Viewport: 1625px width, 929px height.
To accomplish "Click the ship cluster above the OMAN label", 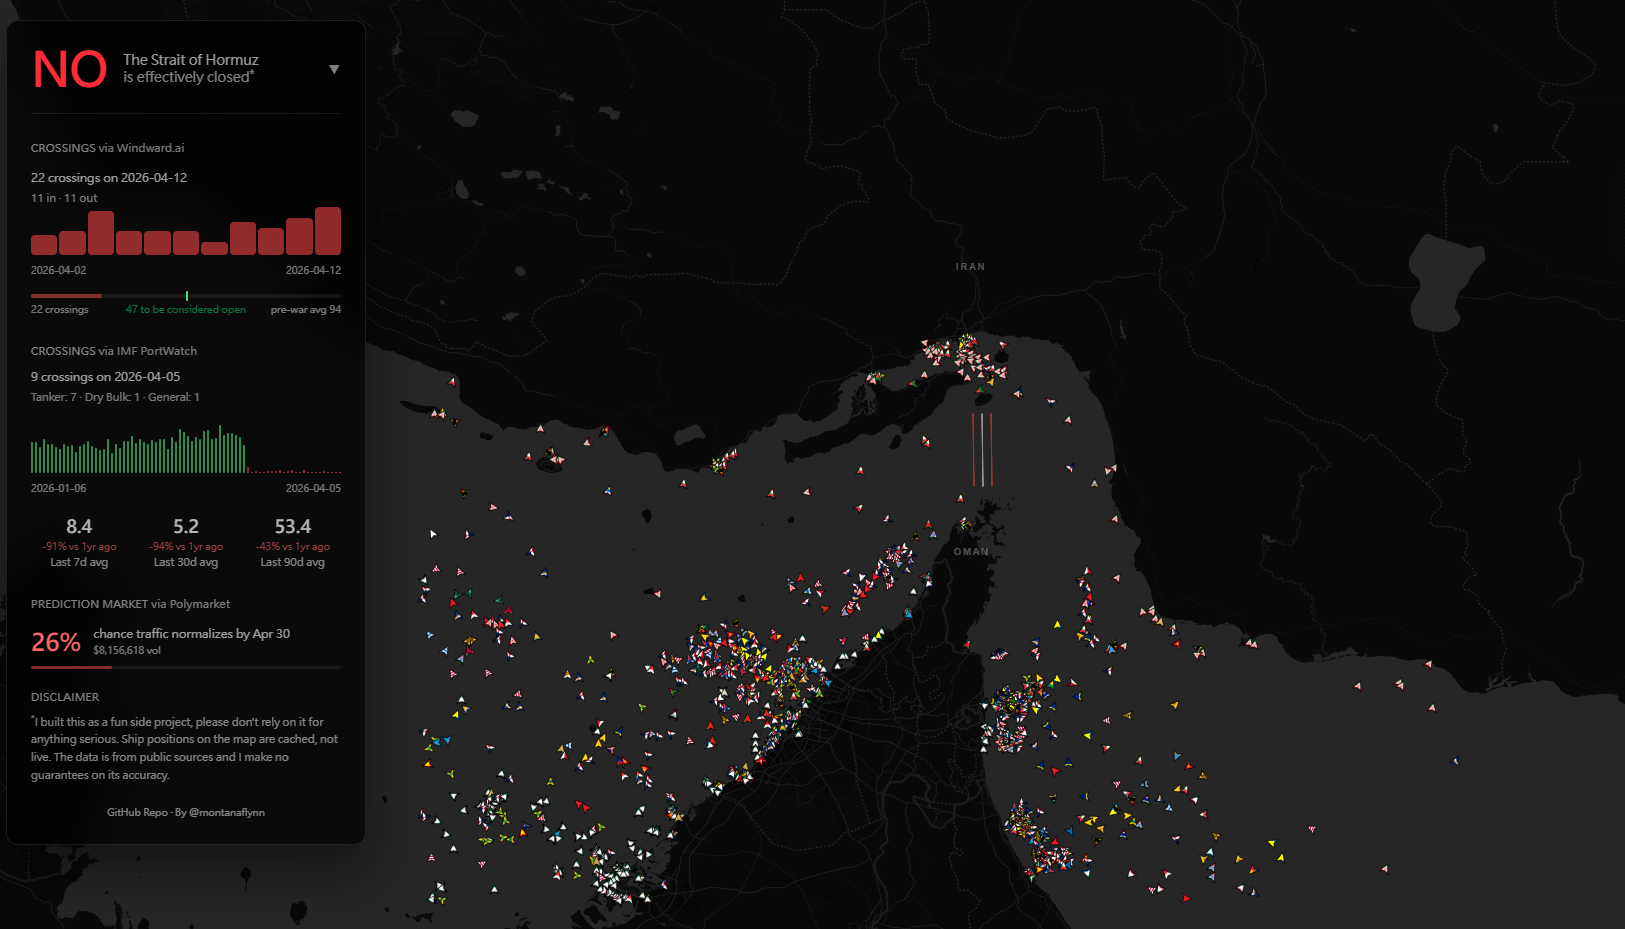I will click(966, 524).
